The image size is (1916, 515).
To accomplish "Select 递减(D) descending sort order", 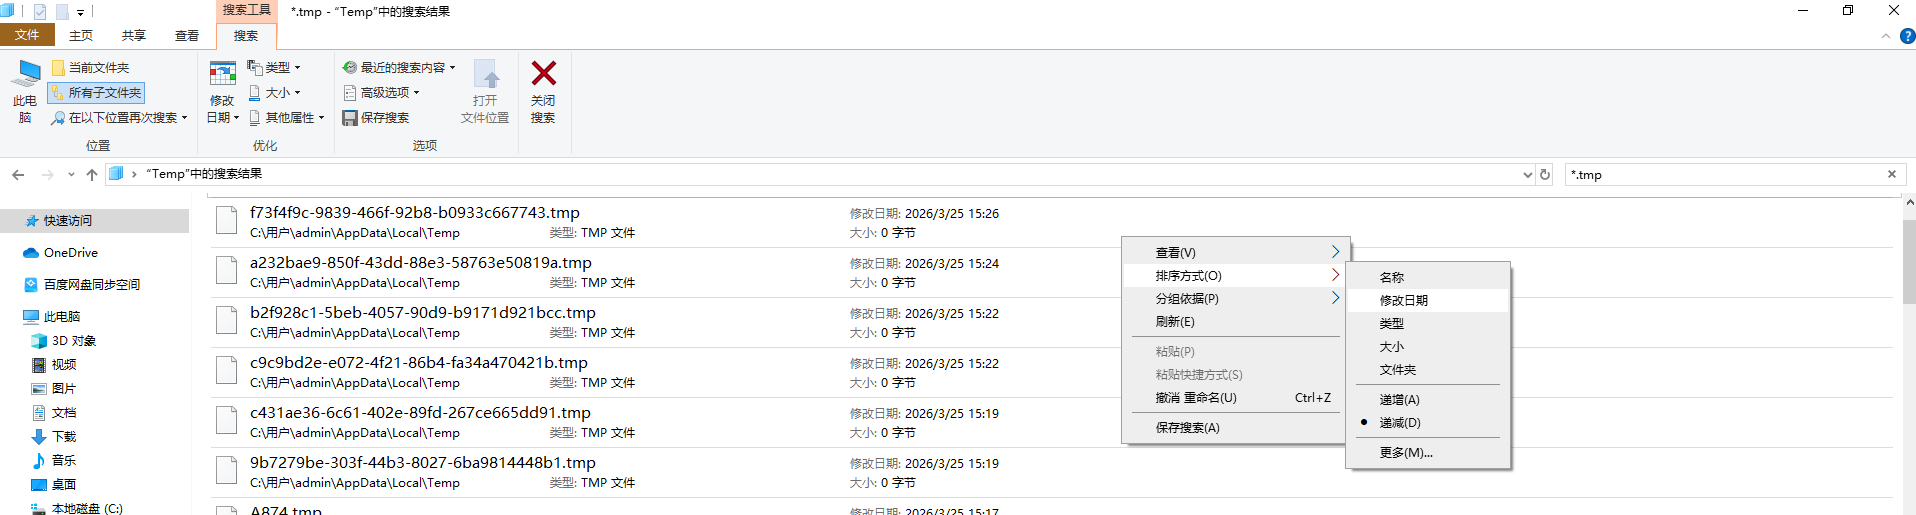I will point(1399,422).
